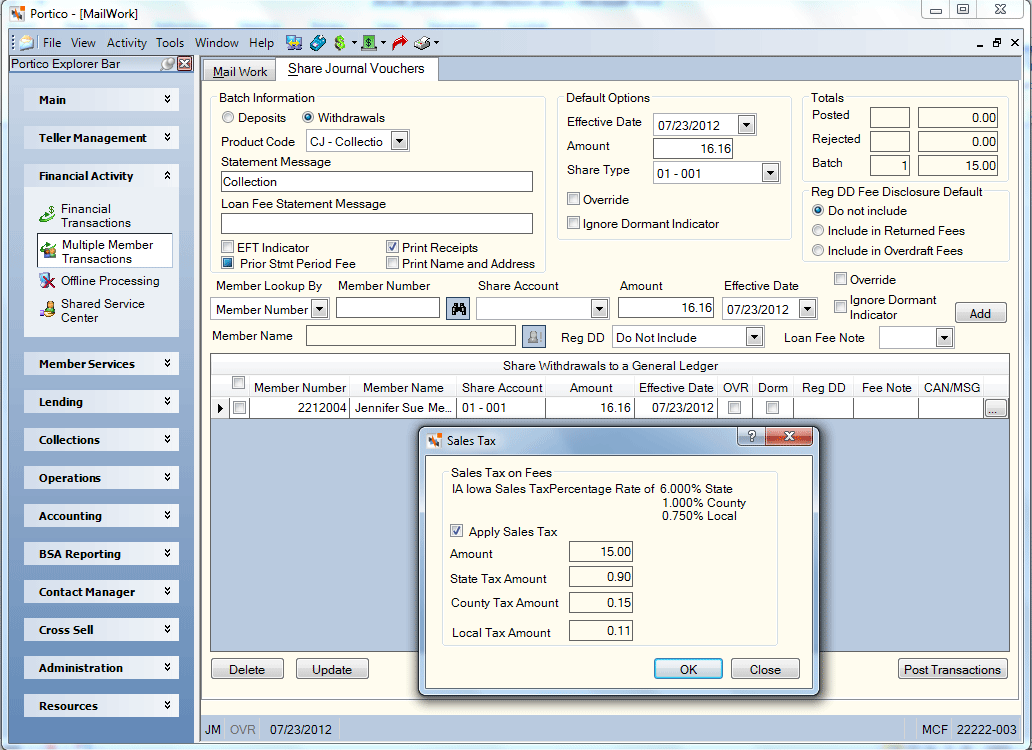This screenshot has width=1032, height=750.
Task: Open the Product Code dropdown
Action: pyautogui.click(x=400, y=141)
